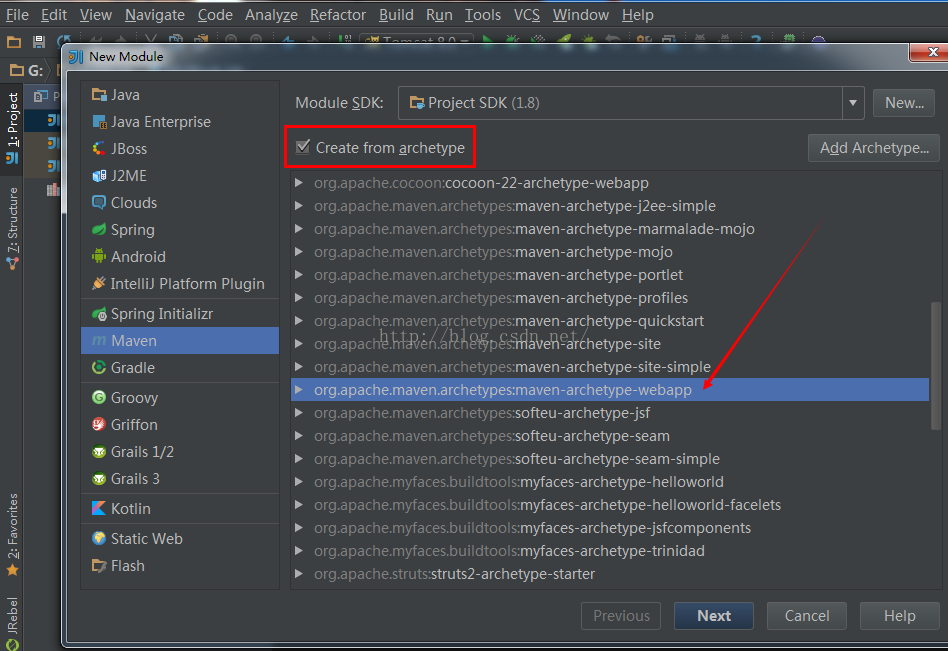The image size is (948, 651).
Task: Select the Android module type
Action: [x=180, y=257]
